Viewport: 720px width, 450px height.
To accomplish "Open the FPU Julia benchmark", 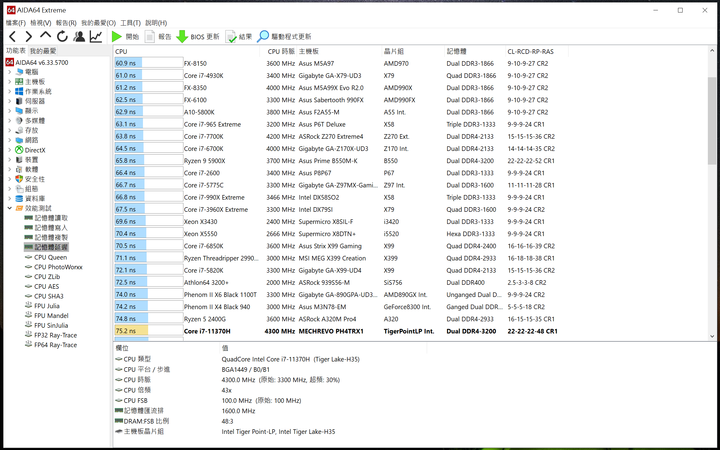I will pos(42,306).
